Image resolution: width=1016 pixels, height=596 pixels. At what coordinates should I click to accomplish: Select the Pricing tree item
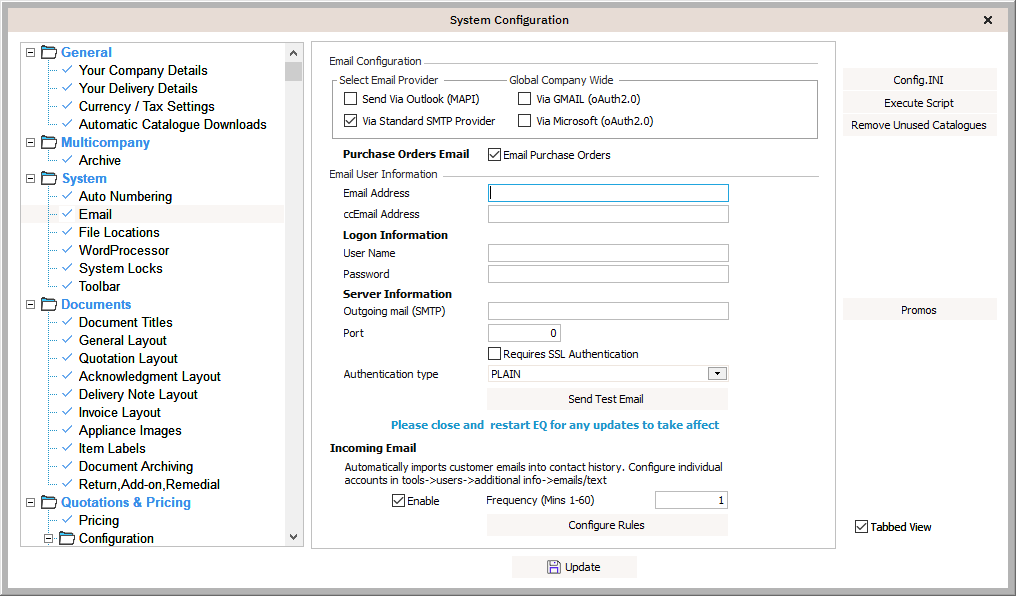pyautogui.click(x=99, y=520)
